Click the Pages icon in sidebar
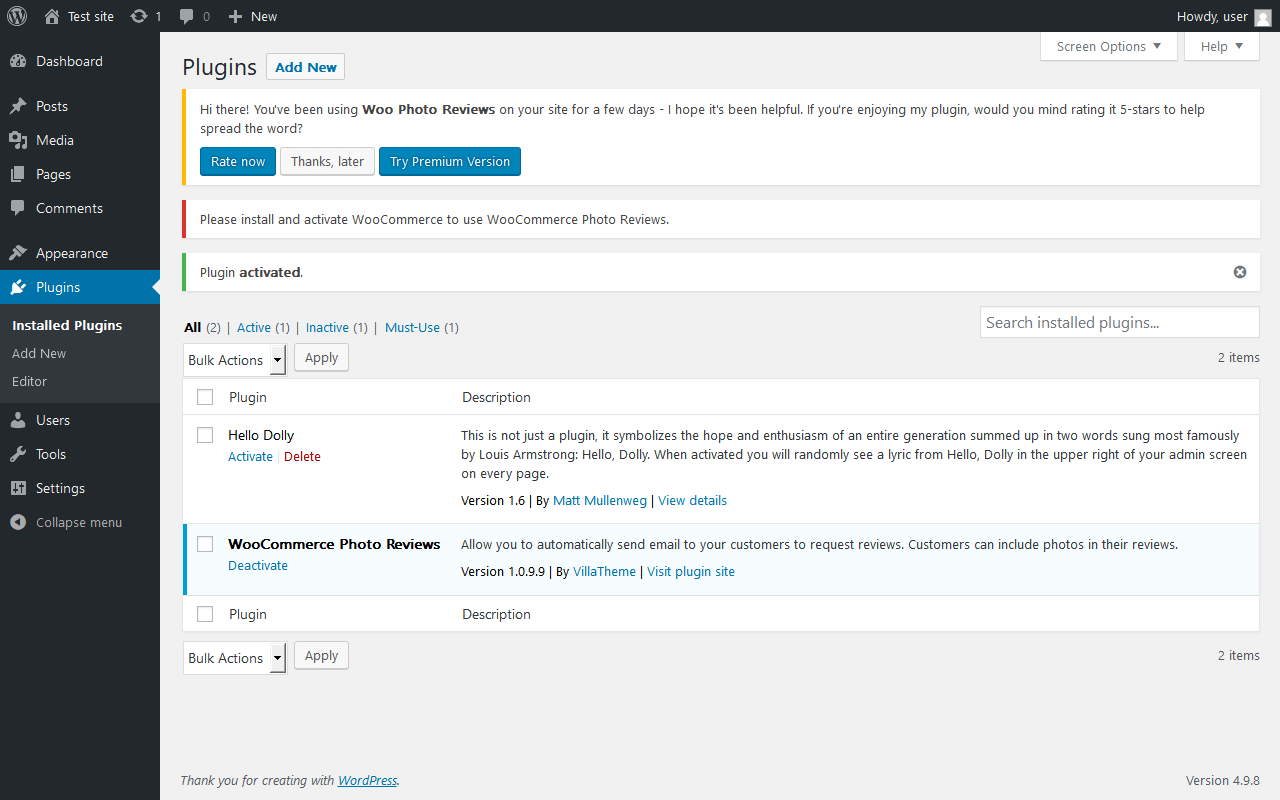This screenshot has width=1280, height=800. pyautogui.click(x=18, y=174)
